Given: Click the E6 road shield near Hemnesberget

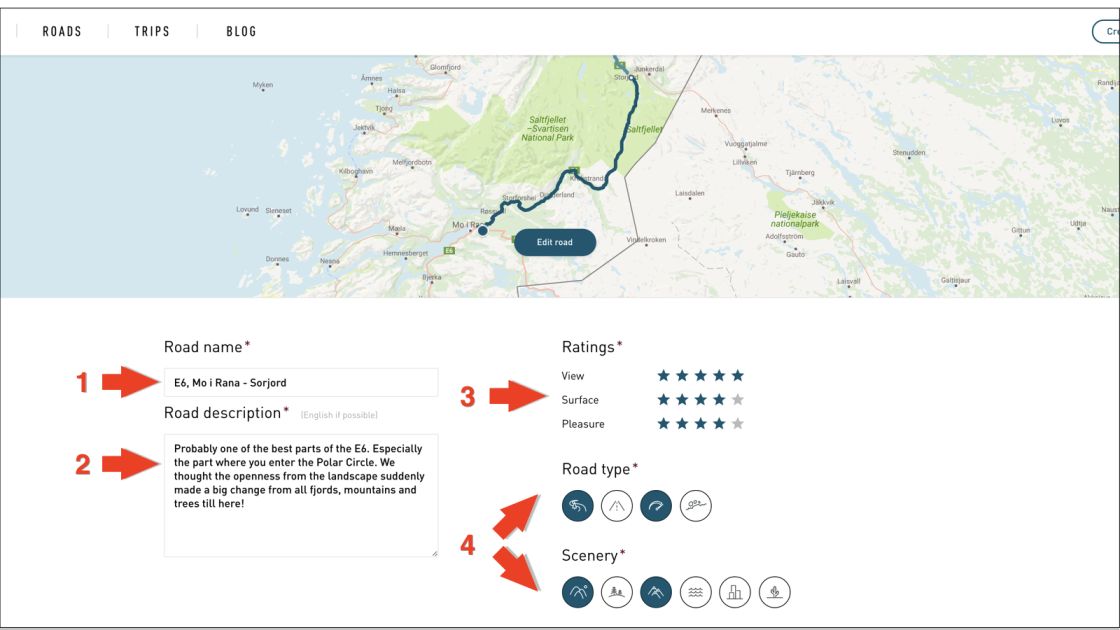Looking at the screenshot, I should coord(449,251).
